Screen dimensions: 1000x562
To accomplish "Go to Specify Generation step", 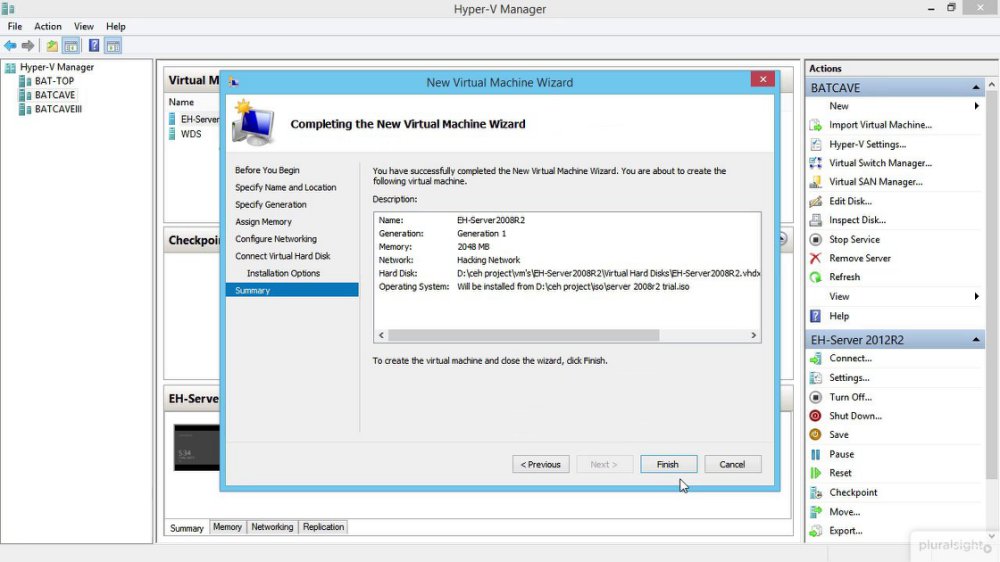I will pyautogui.click(x=270, y=205).
